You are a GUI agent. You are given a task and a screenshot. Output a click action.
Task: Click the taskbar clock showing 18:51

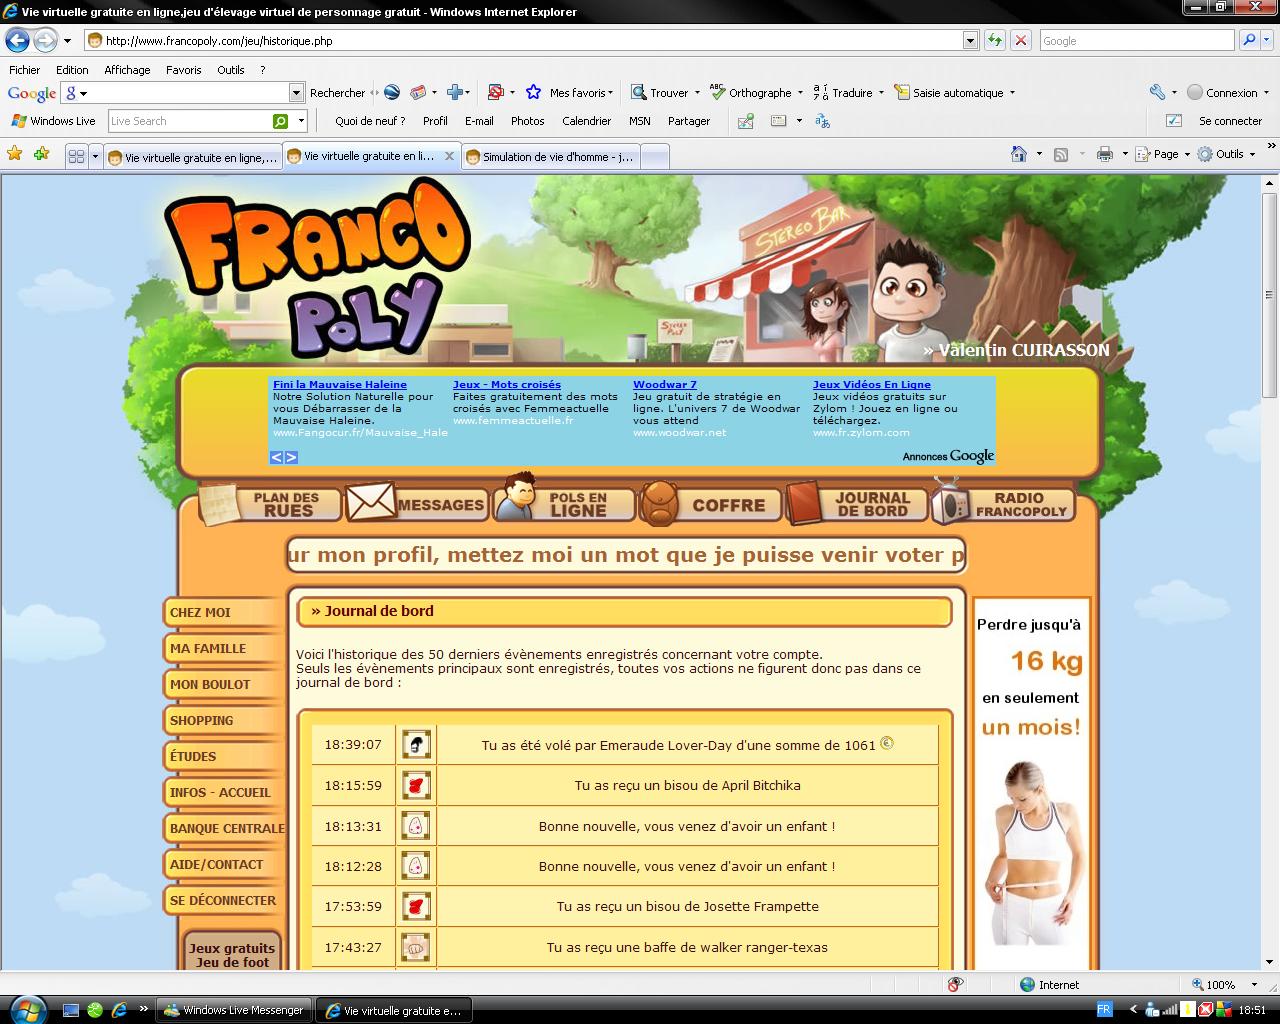click(x=1252, y=1010)
